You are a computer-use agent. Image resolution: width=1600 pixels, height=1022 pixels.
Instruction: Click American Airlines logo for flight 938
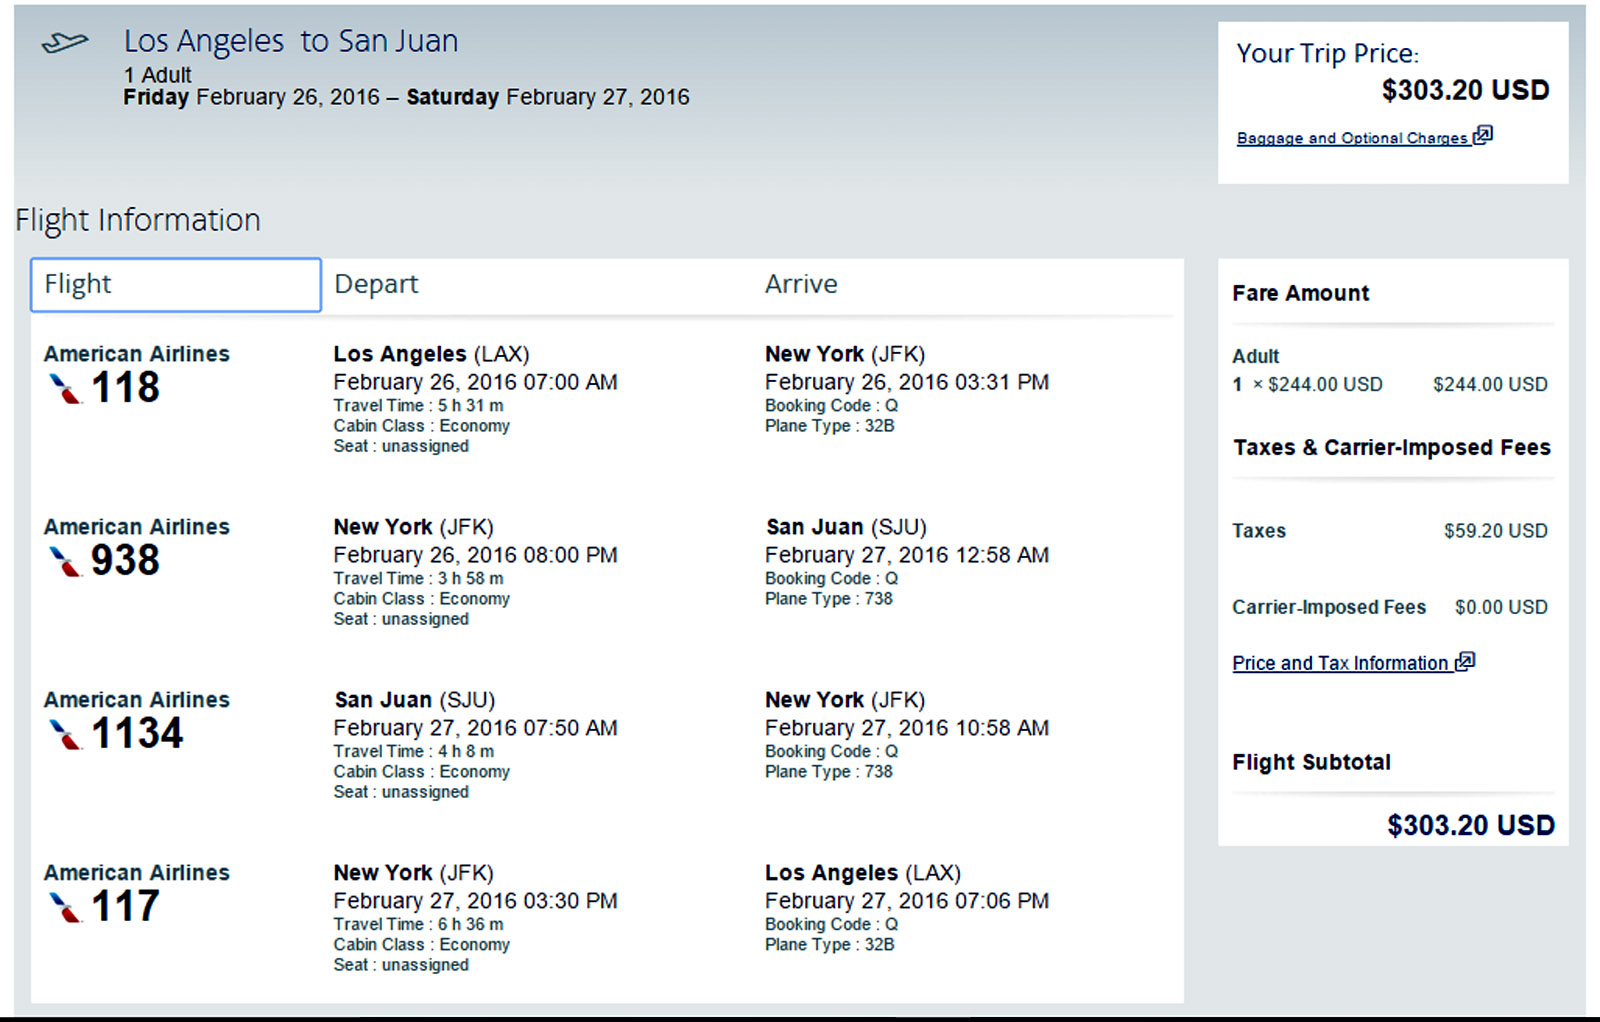pyautogui.click(x=65, y=561)
